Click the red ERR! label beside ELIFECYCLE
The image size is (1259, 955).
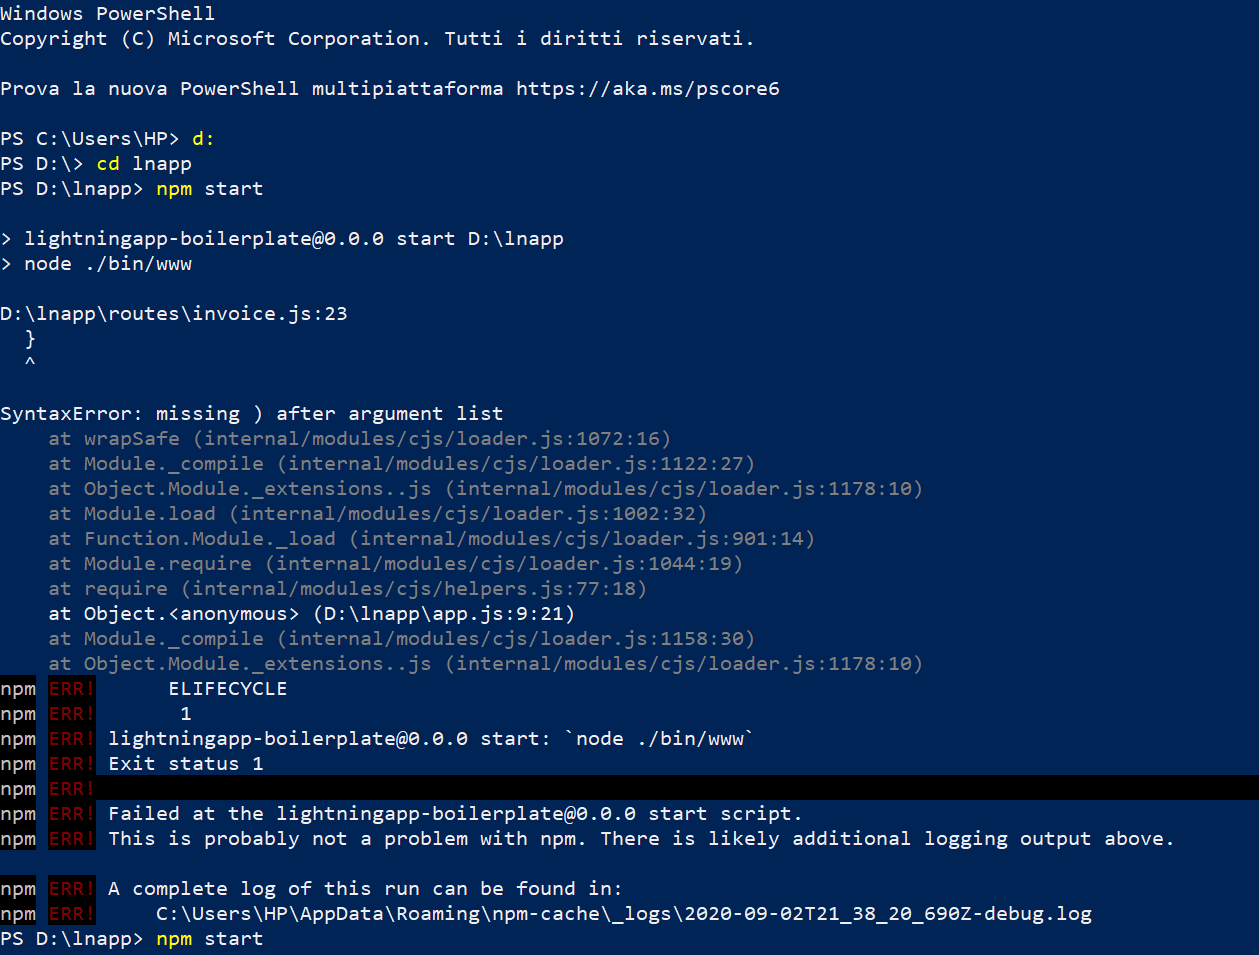click(x=72, y=688)
